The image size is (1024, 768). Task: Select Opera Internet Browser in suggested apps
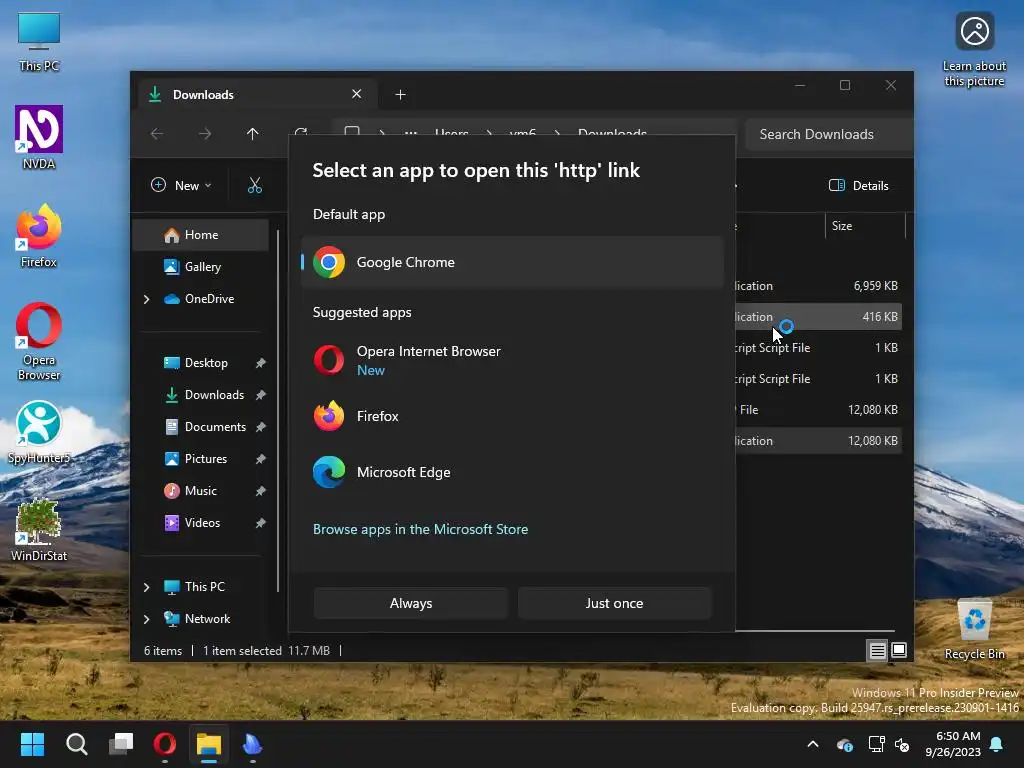point(513,360)
